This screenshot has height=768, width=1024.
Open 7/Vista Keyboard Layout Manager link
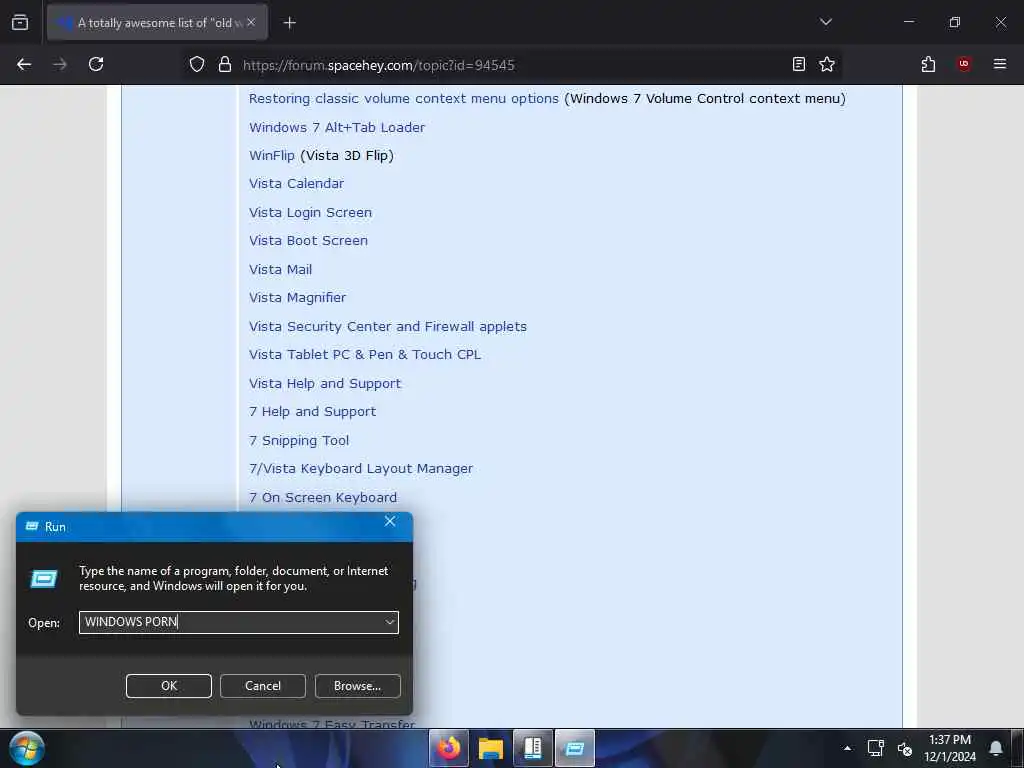click(x=360, y=468)
